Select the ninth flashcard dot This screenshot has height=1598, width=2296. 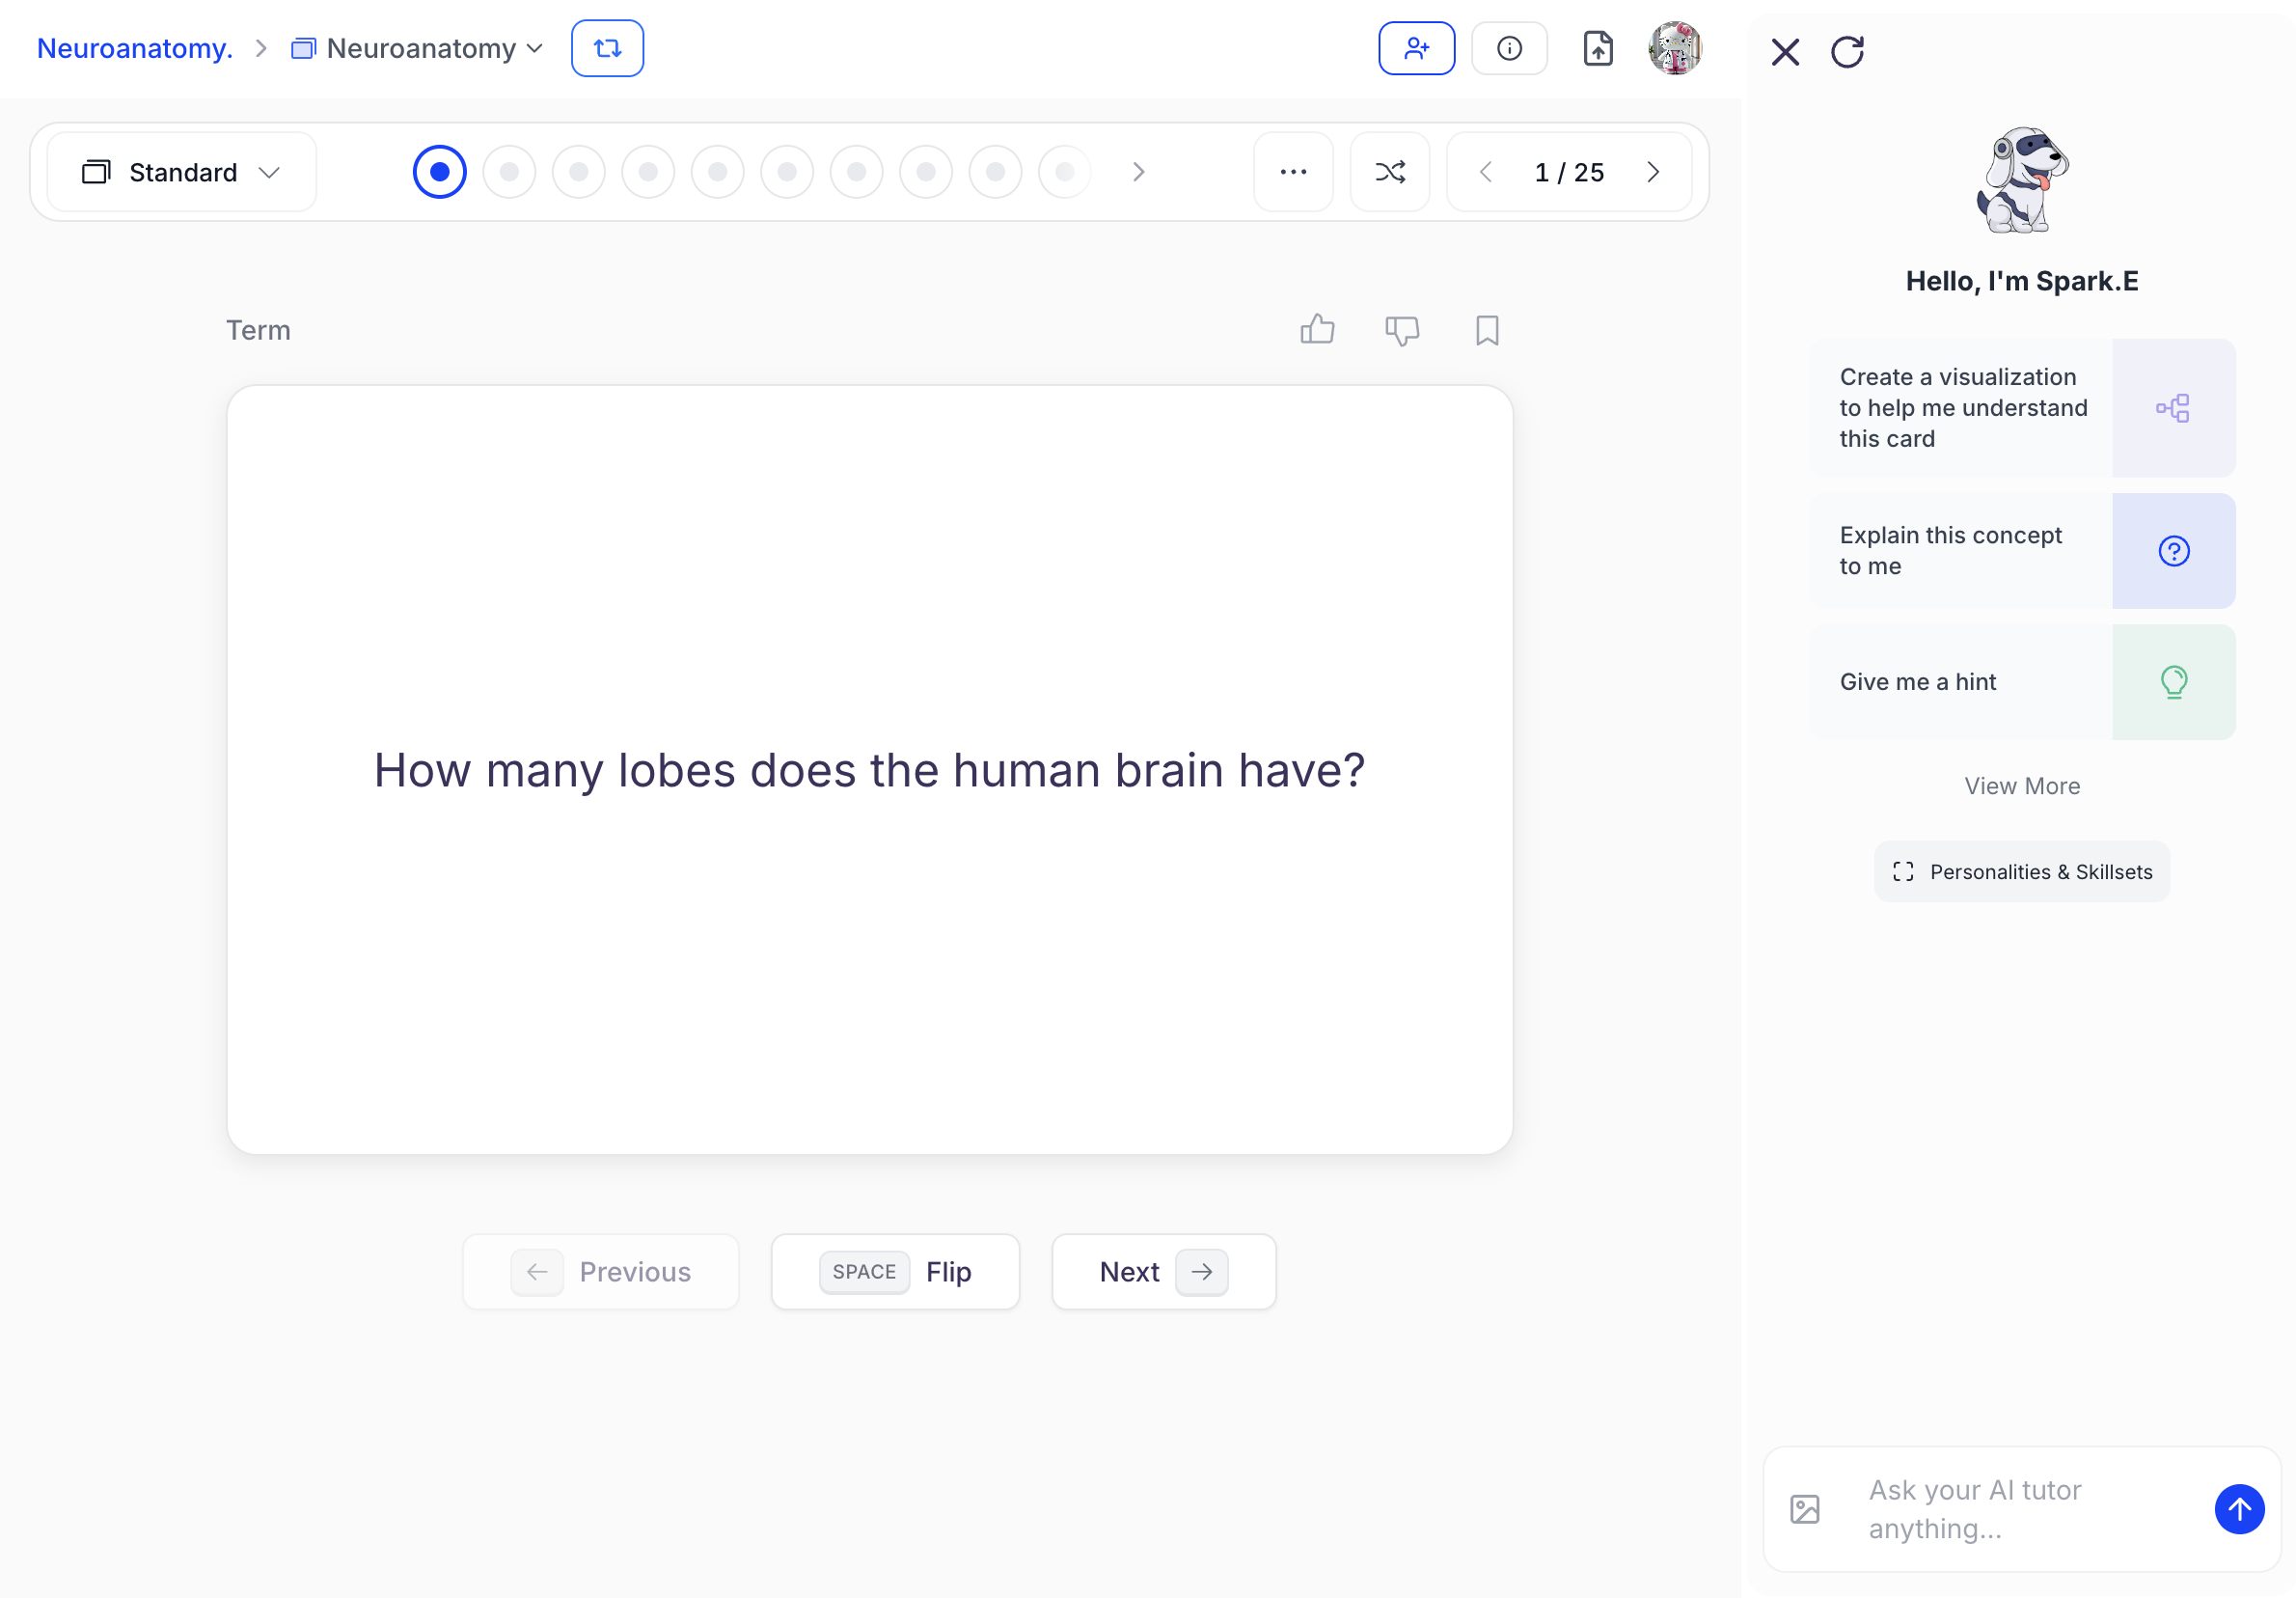[995, 172]
